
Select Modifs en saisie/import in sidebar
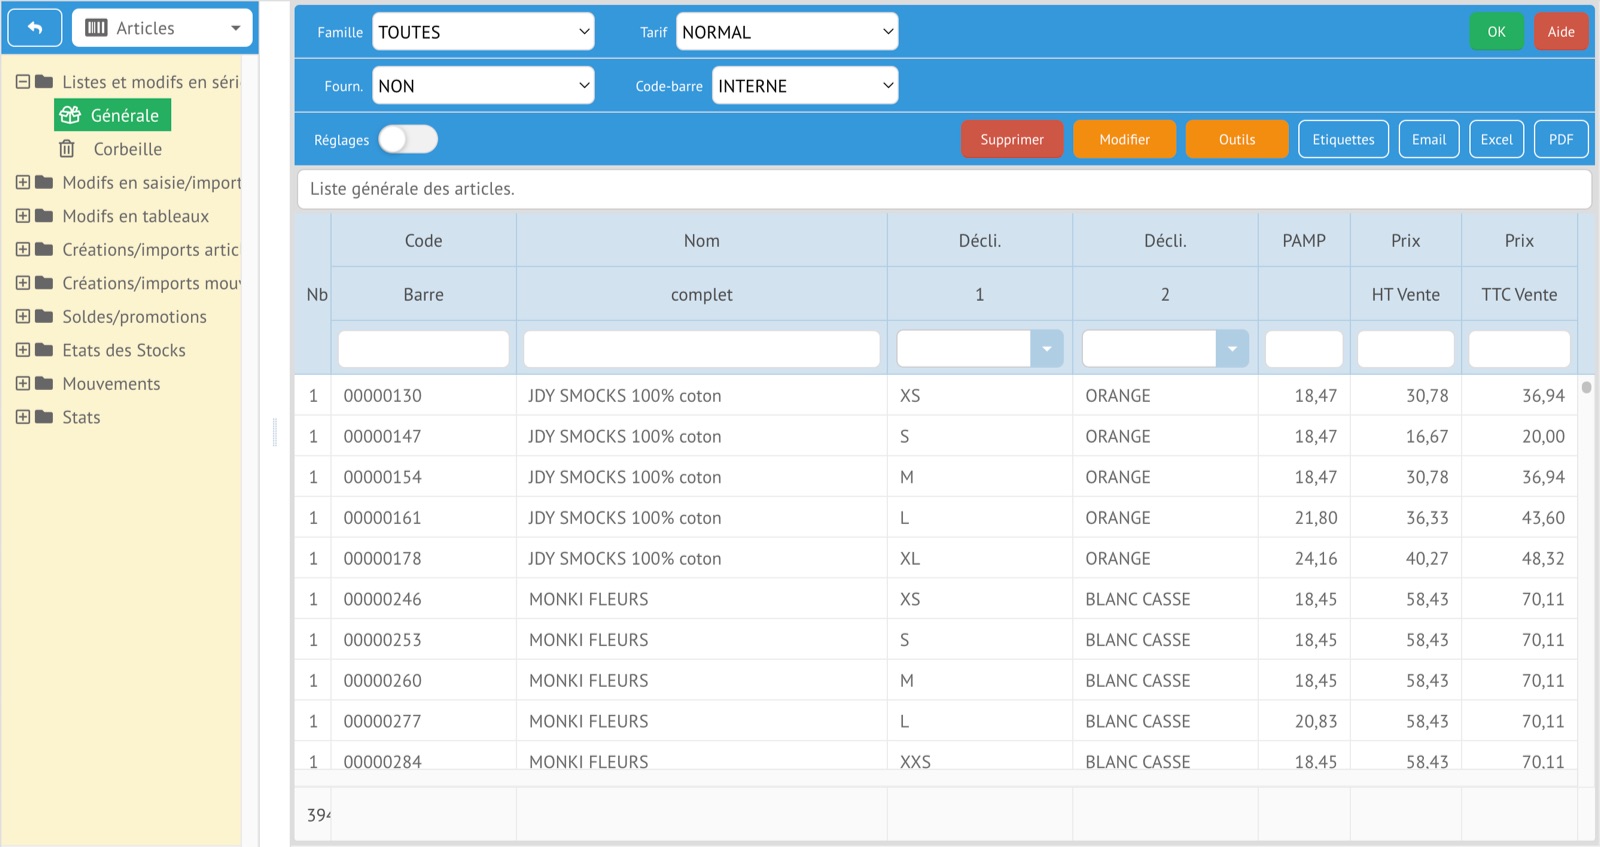[151, 183]
